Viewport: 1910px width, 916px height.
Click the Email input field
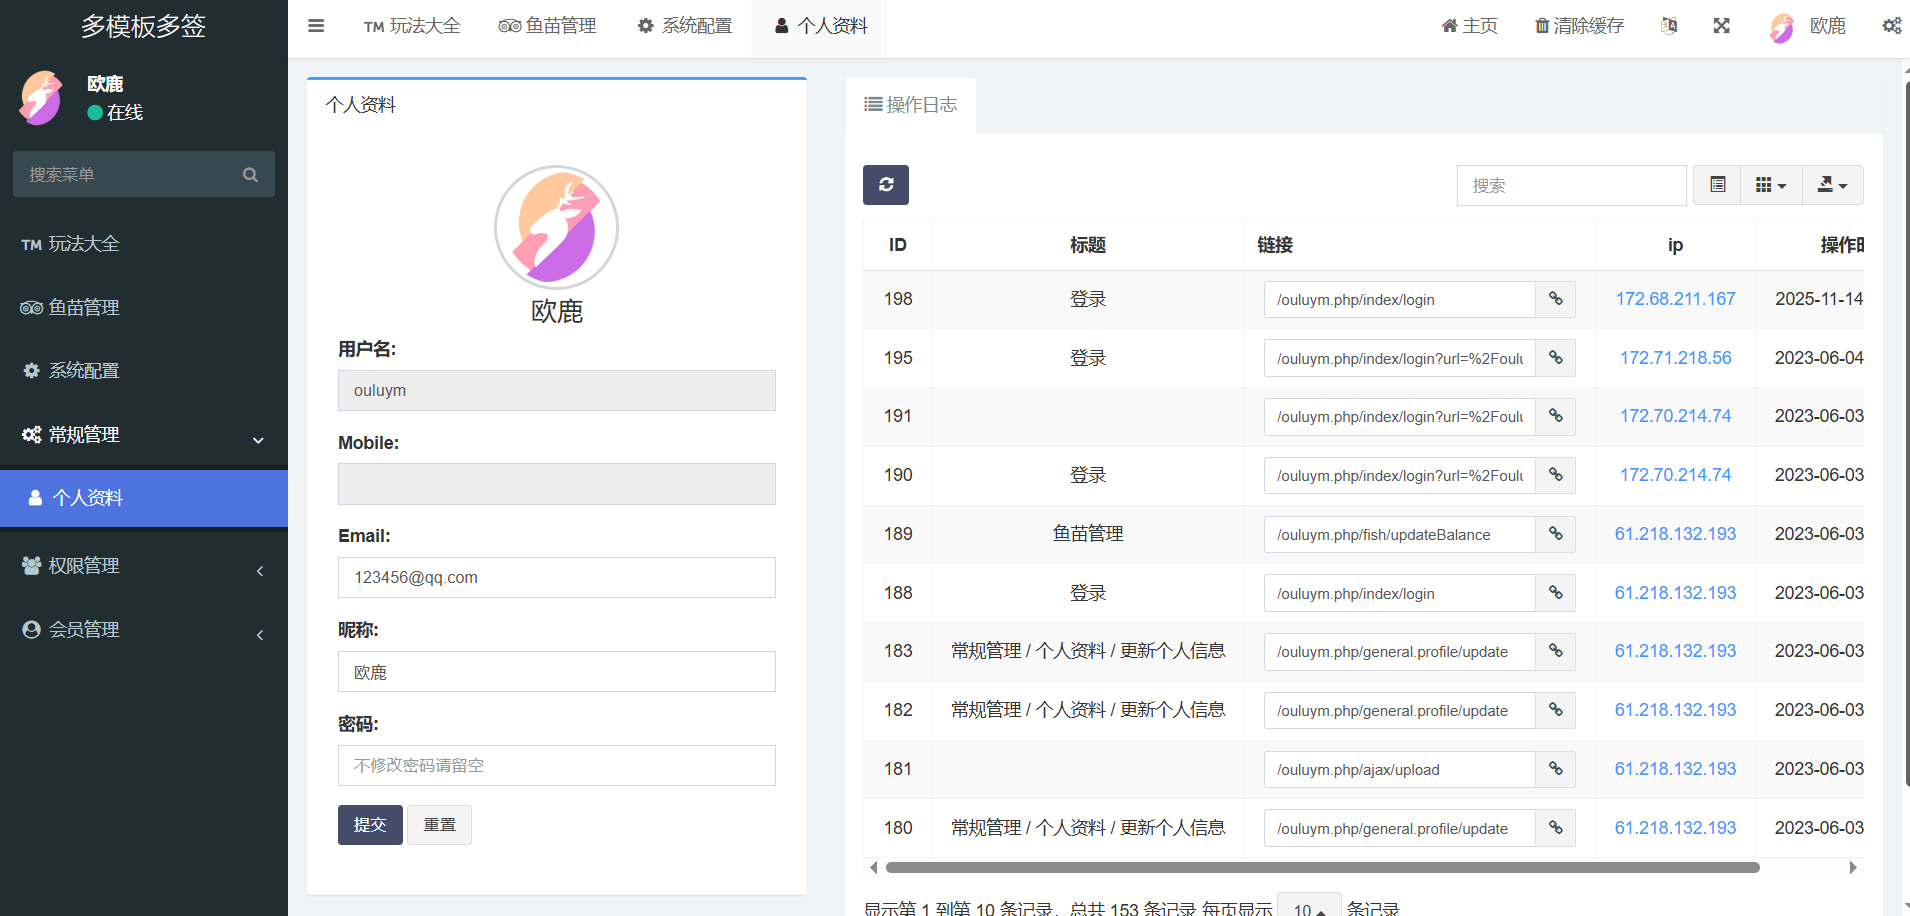point(556,578)
